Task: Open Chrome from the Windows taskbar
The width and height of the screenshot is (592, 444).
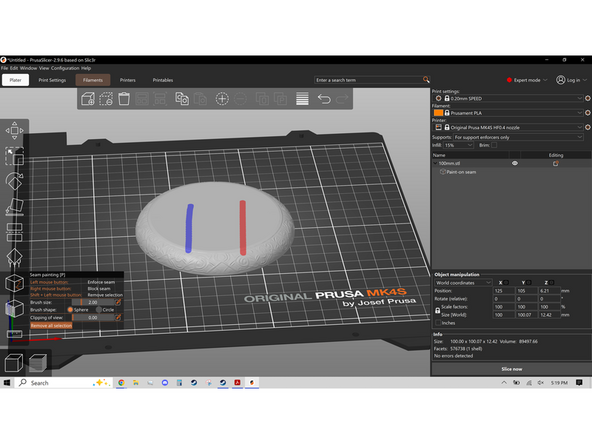Action: pos(121,382)
